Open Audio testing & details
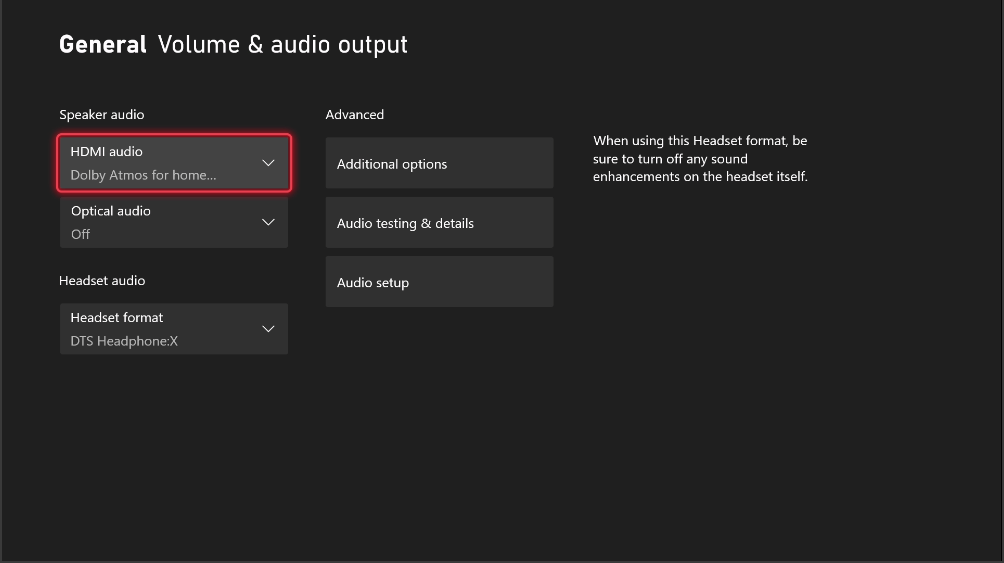The image size is (1004, 563). tap(439, 222)
